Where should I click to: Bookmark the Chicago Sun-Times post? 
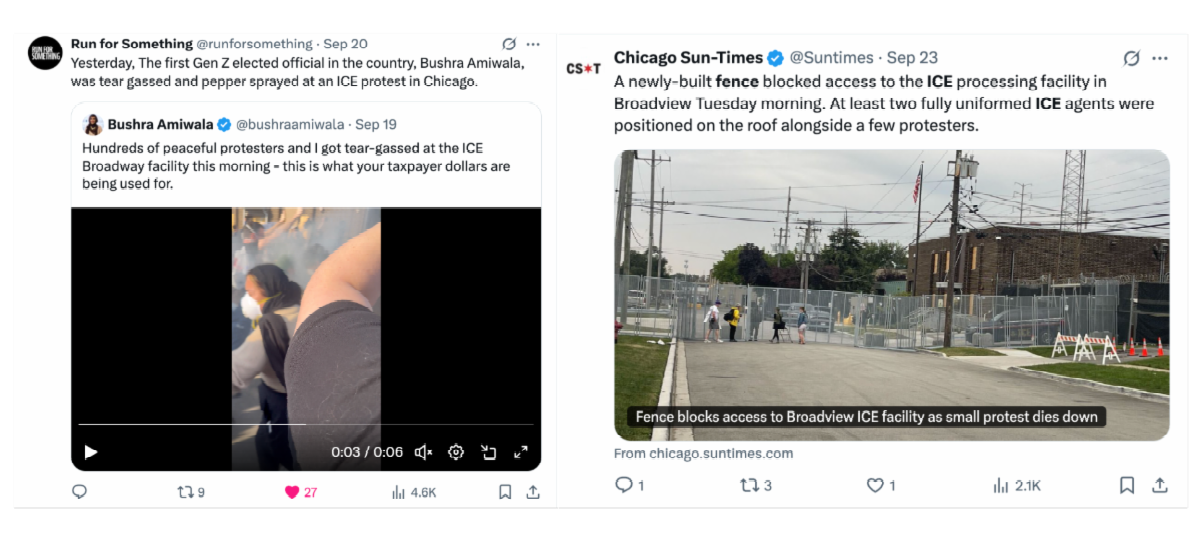[x=1127, y=485]
